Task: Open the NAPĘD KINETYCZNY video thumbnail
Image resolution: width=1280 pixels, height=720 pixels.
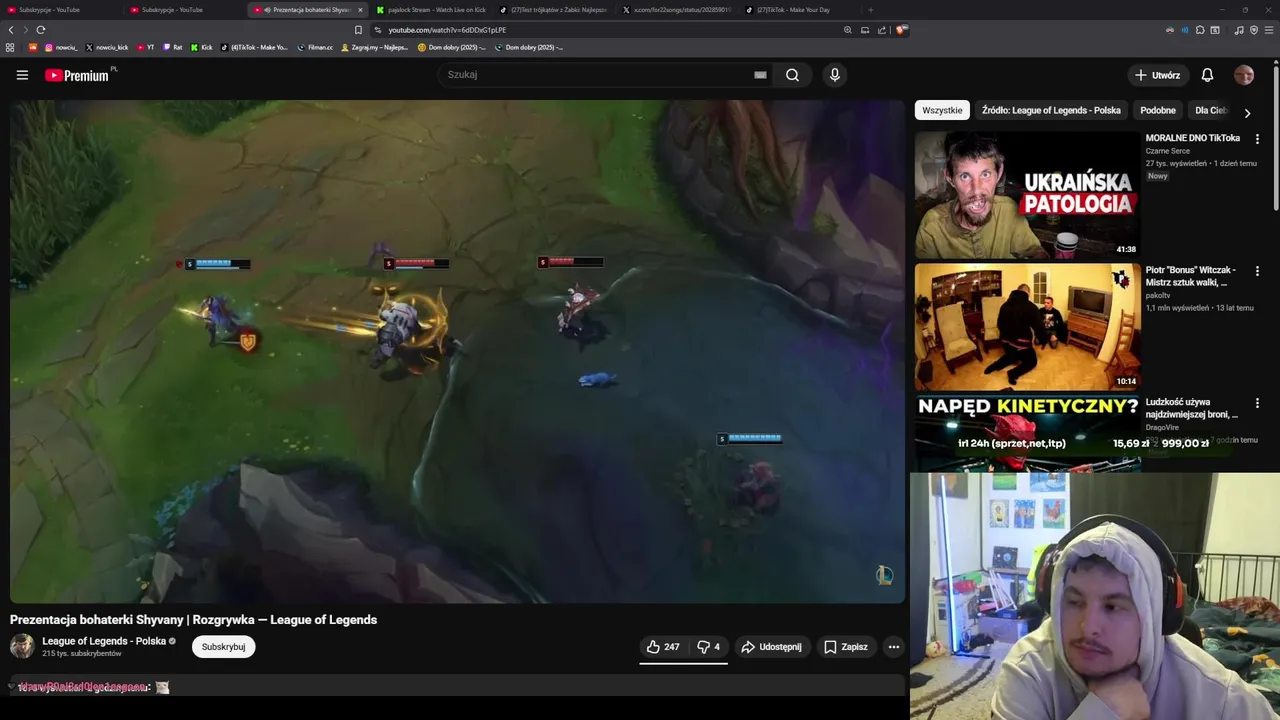Action: pos(1027,433)
